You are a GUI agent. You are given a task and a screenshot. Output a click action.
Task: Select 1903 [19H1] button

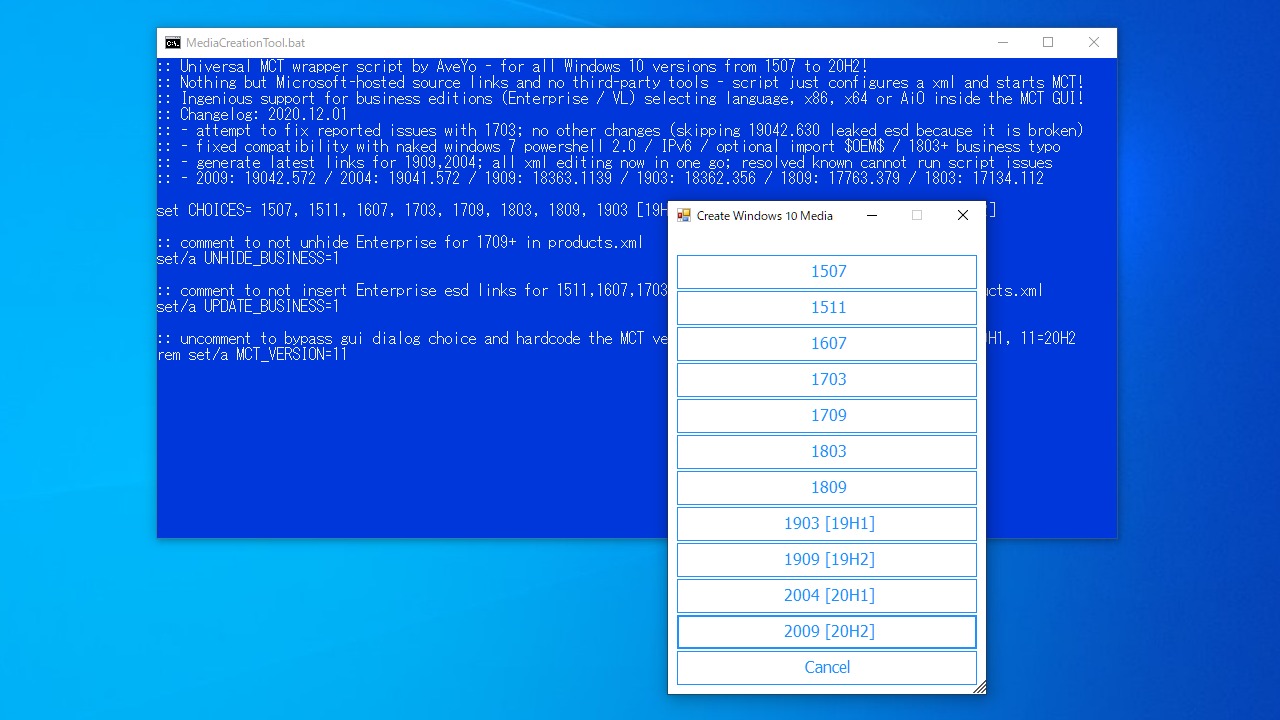point(827,523)
